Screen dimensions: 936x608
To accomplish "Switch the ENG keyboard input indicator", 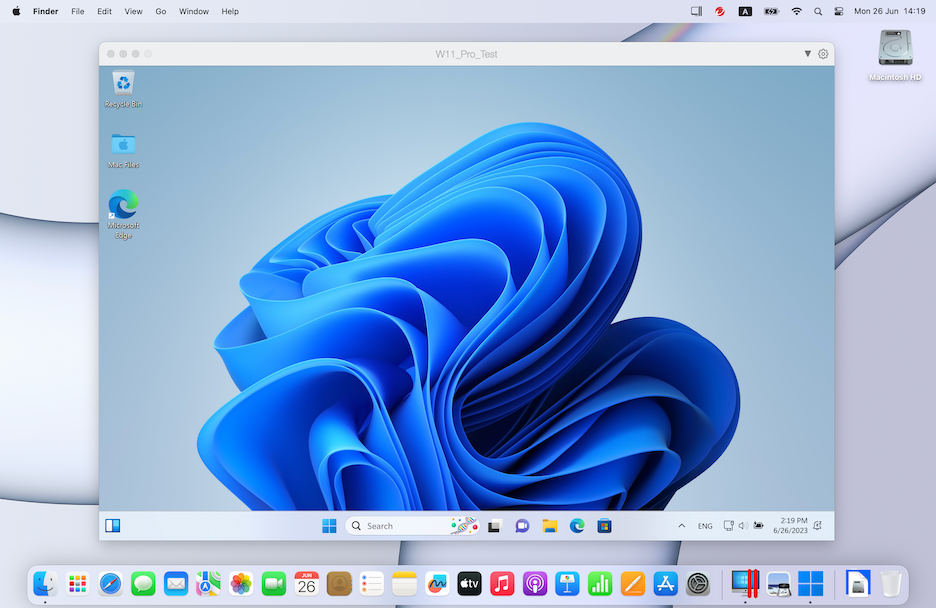I will (705, 525).
